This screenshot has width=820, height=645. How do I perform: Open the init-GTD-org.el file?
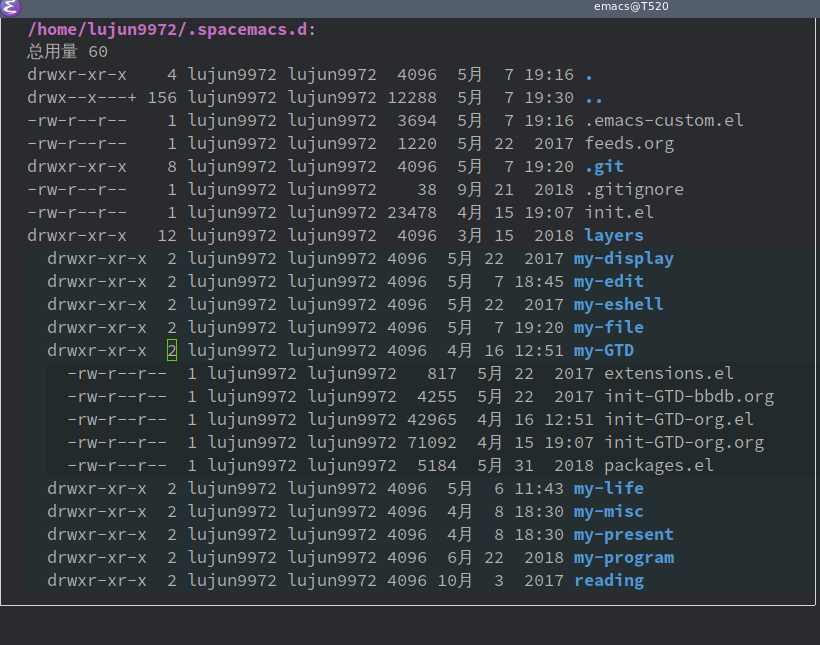click(678, 419)
